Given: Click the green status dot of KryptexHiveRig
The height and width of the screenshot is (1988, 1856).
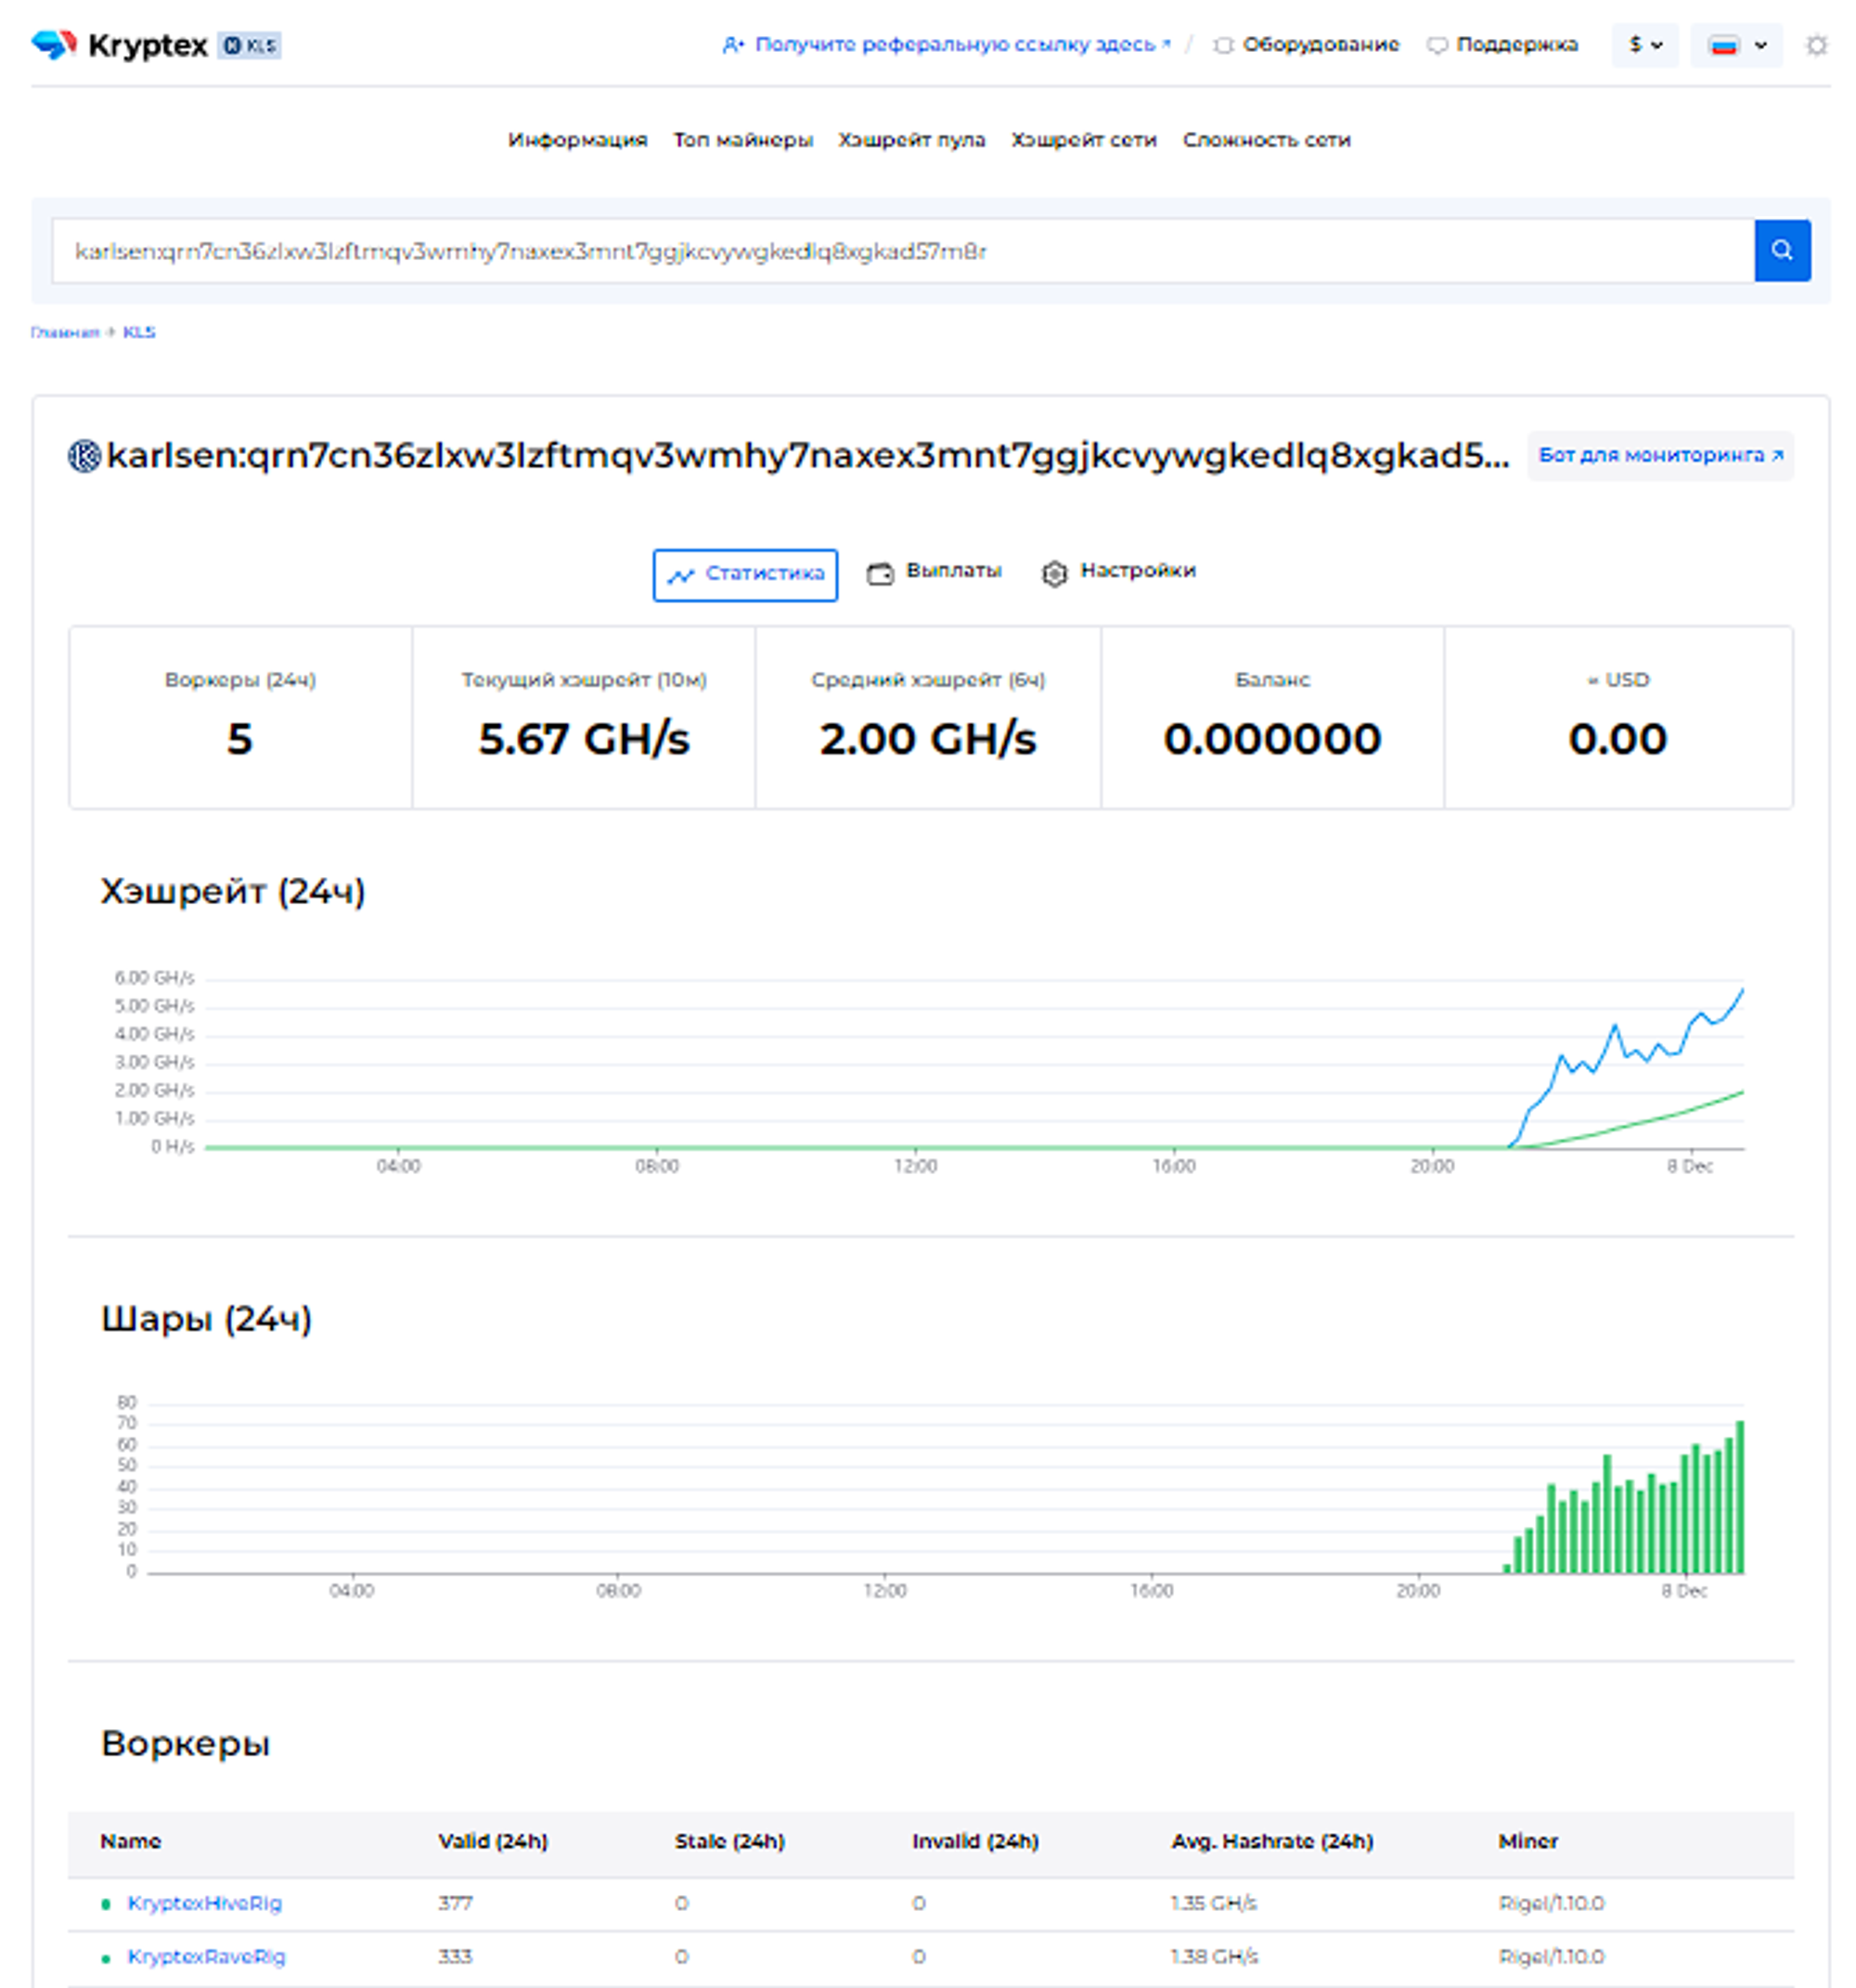Looking at the screenshot, I should pyautogui.click(x=106, y=1905).
